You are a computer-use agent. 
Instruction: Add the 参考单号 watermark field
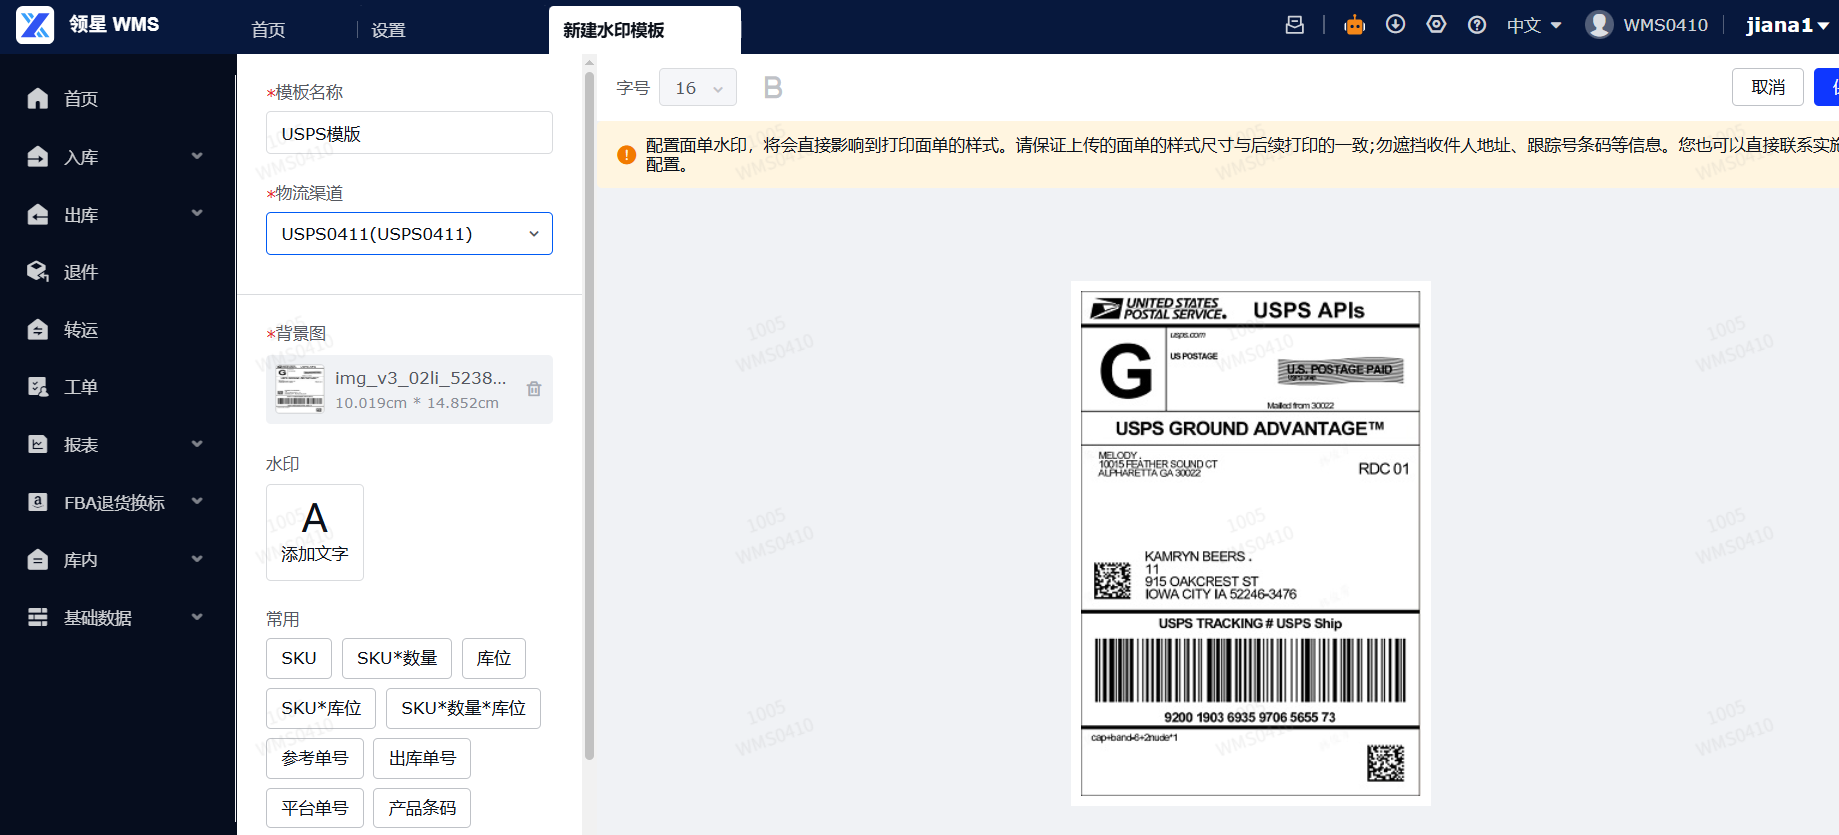315,758
